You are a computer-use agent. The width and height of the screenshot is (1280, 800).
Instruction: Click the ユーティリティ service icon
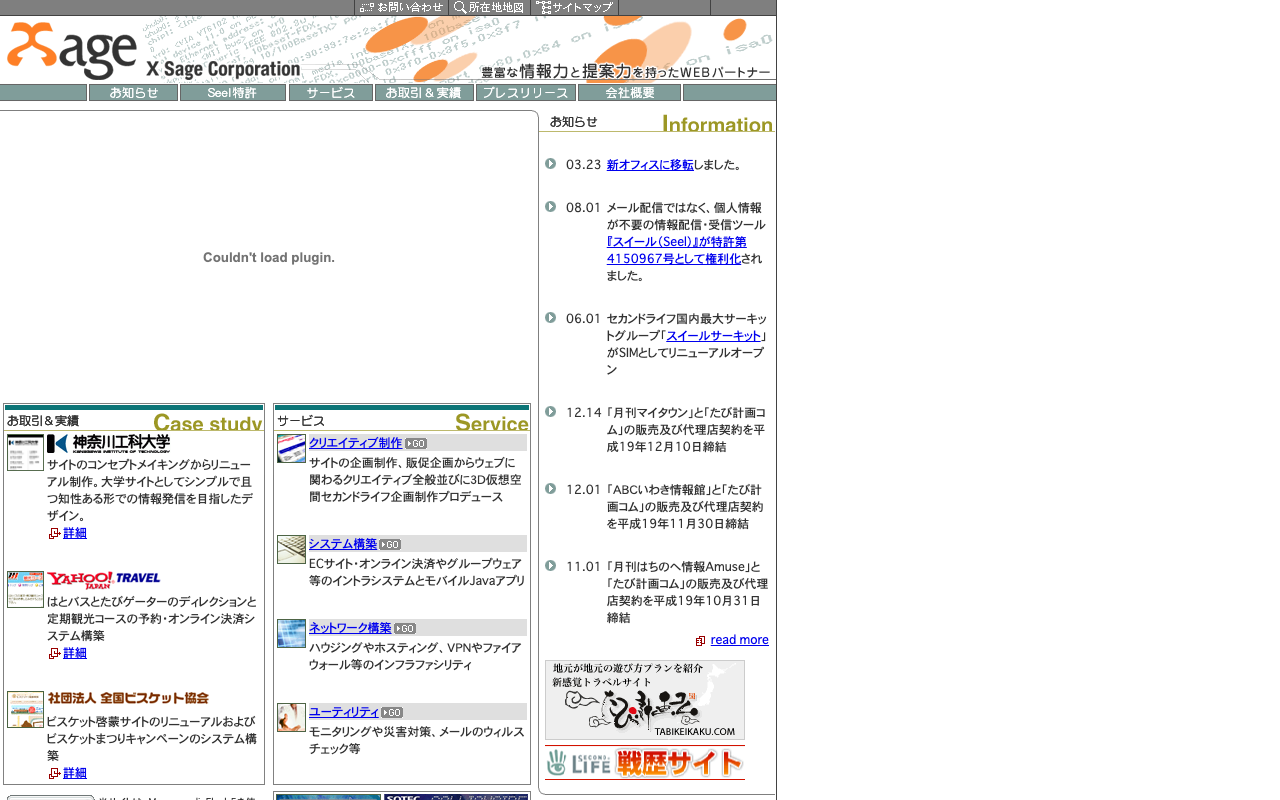[291, 717]
